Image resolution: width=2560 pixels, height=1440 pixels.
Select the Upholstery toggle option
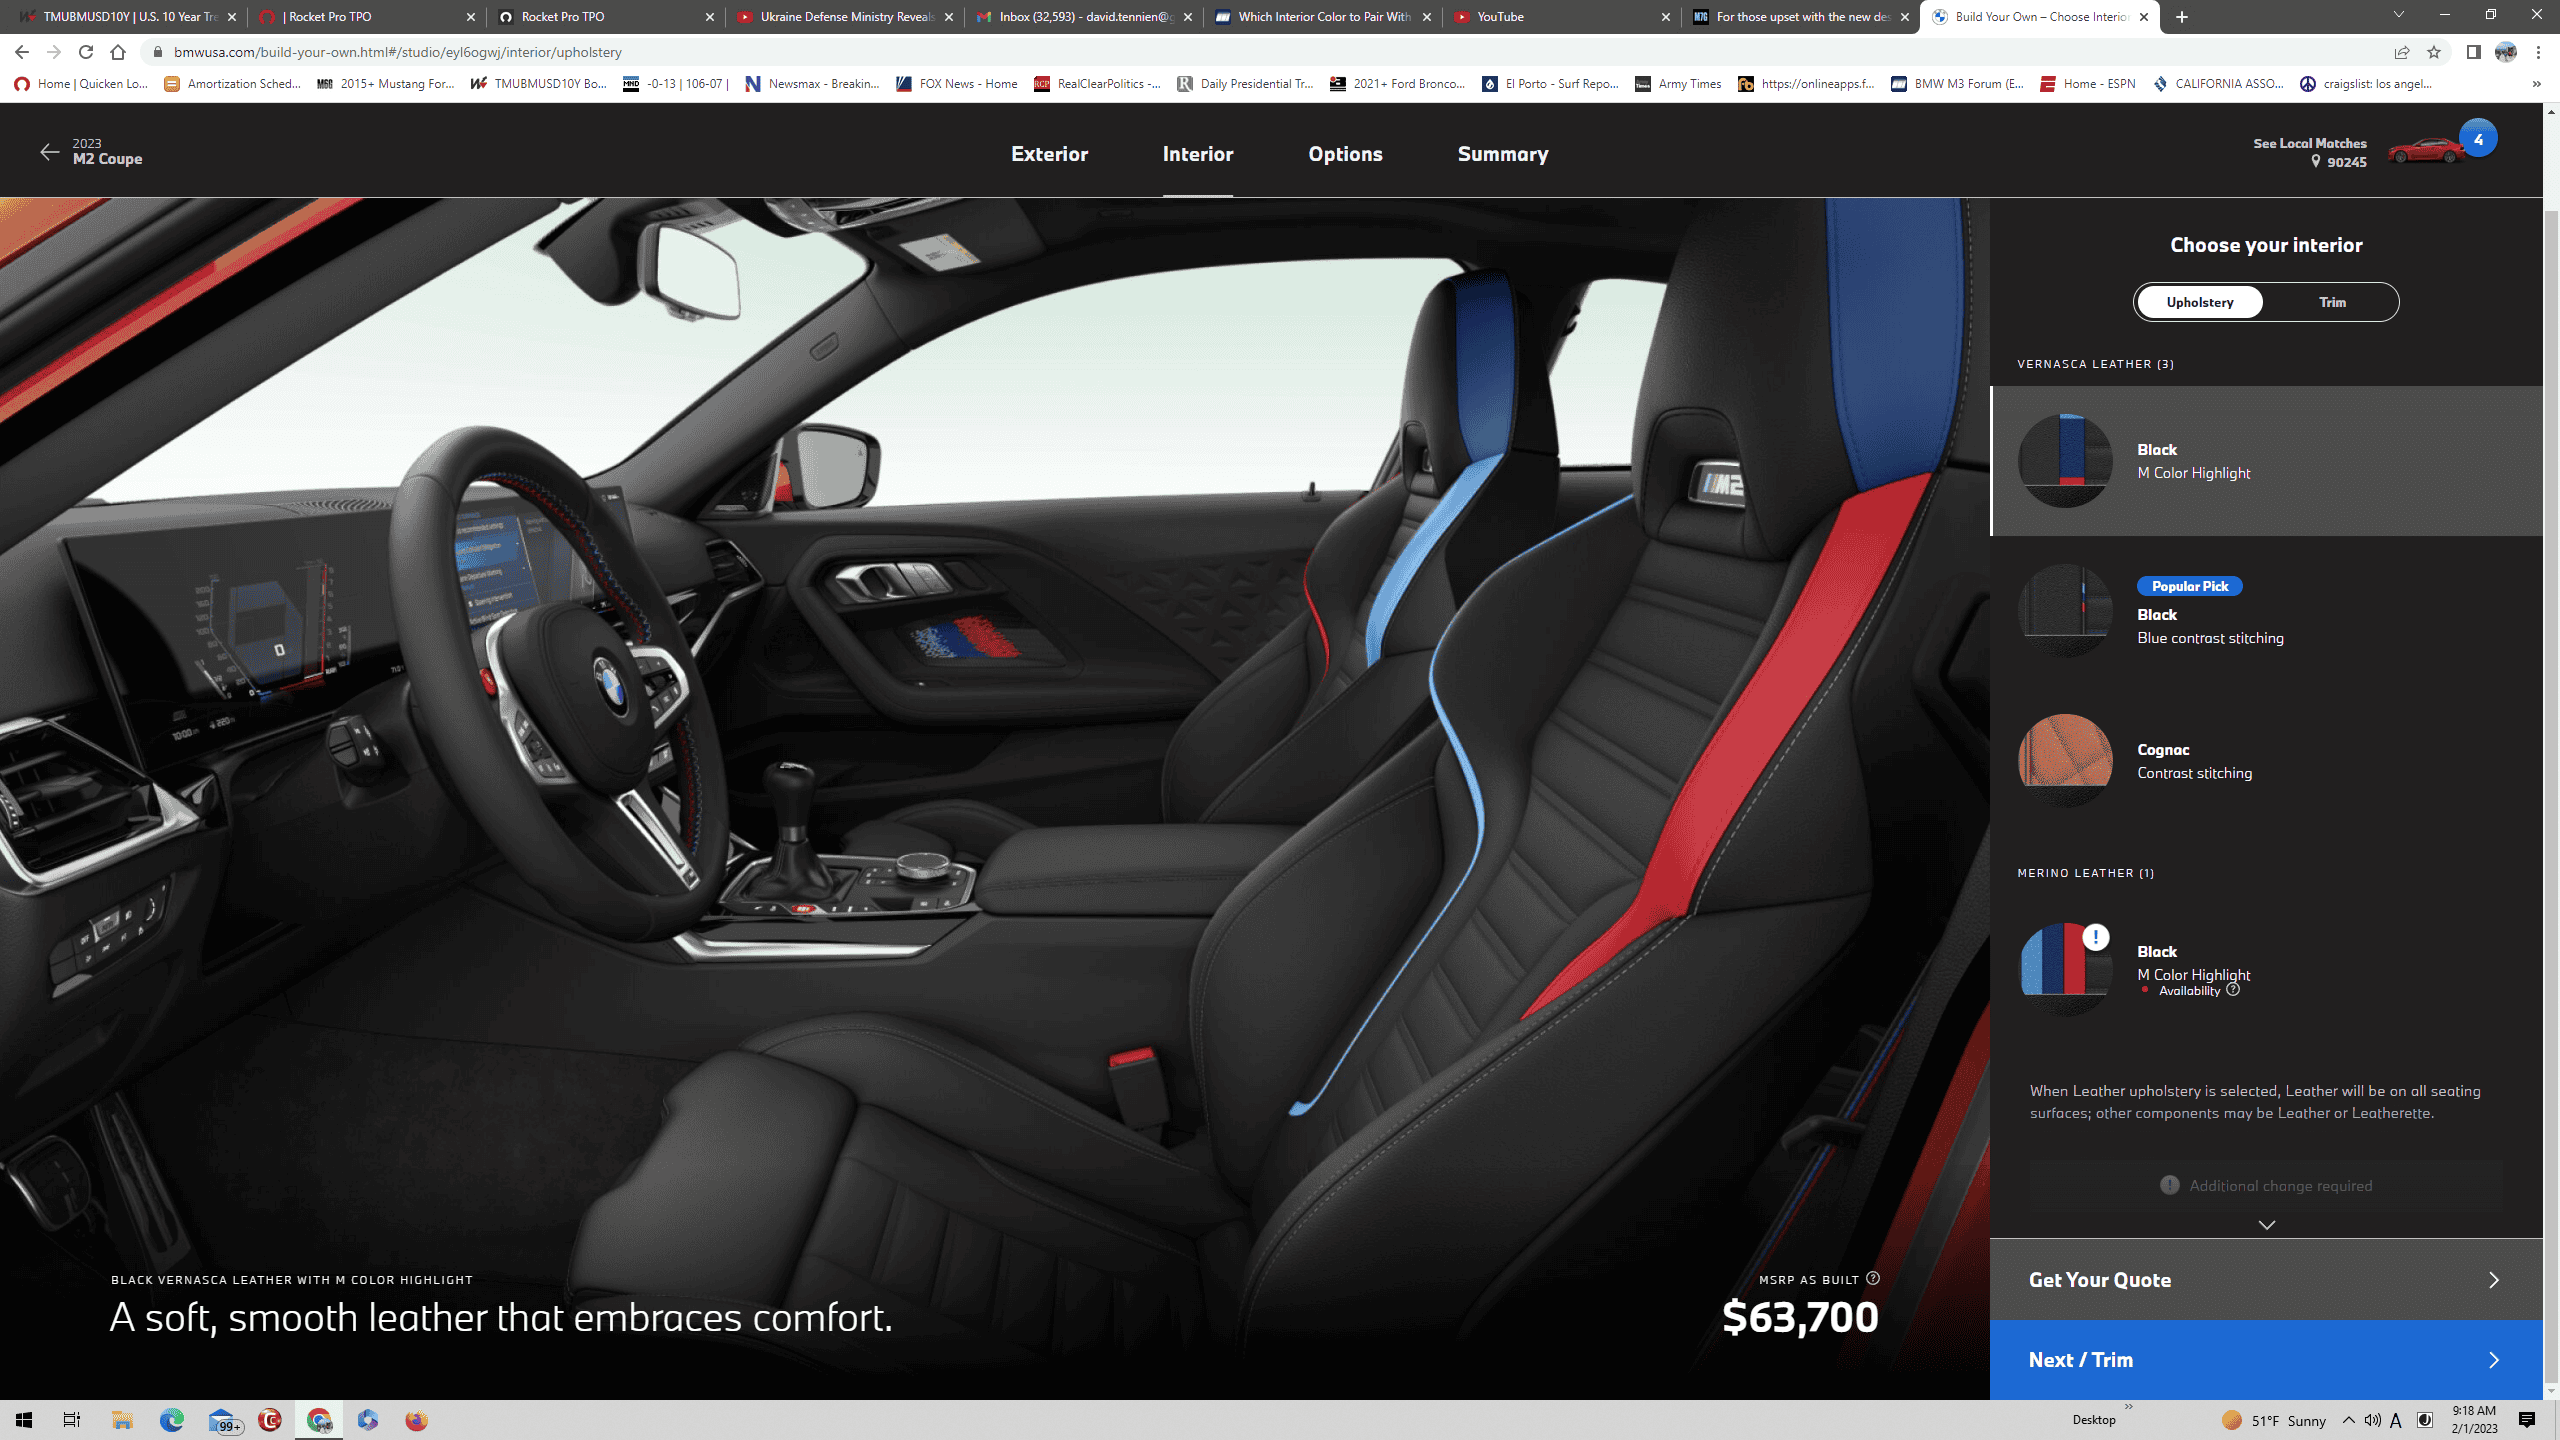(2199, 302)
